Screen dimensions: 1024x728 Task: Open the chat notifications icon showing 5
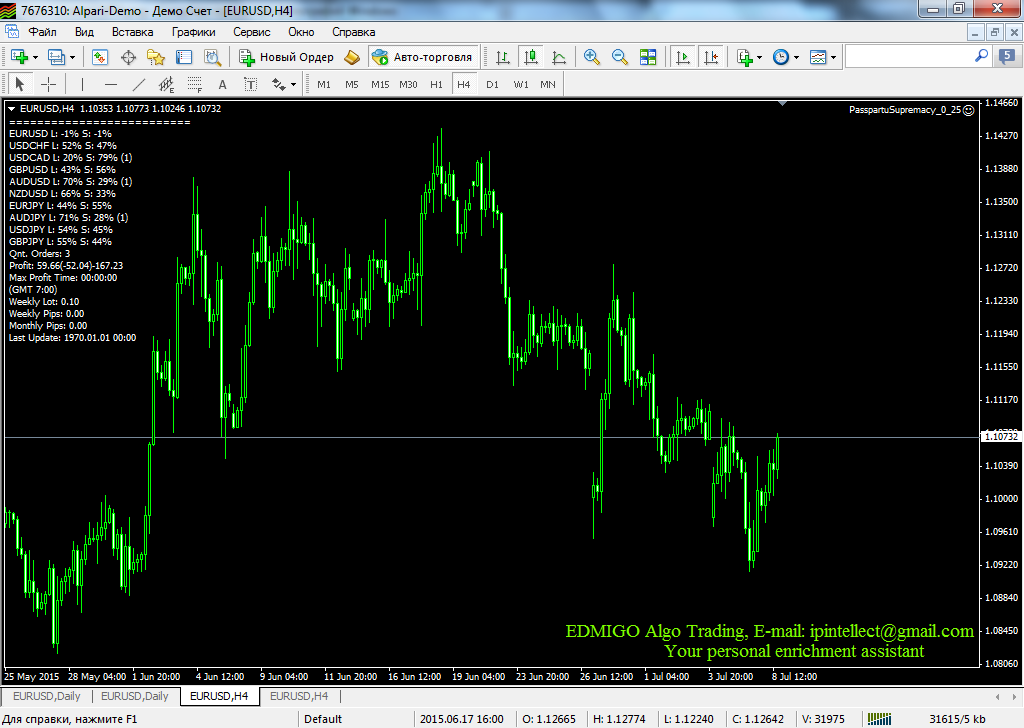(1007, 57)
